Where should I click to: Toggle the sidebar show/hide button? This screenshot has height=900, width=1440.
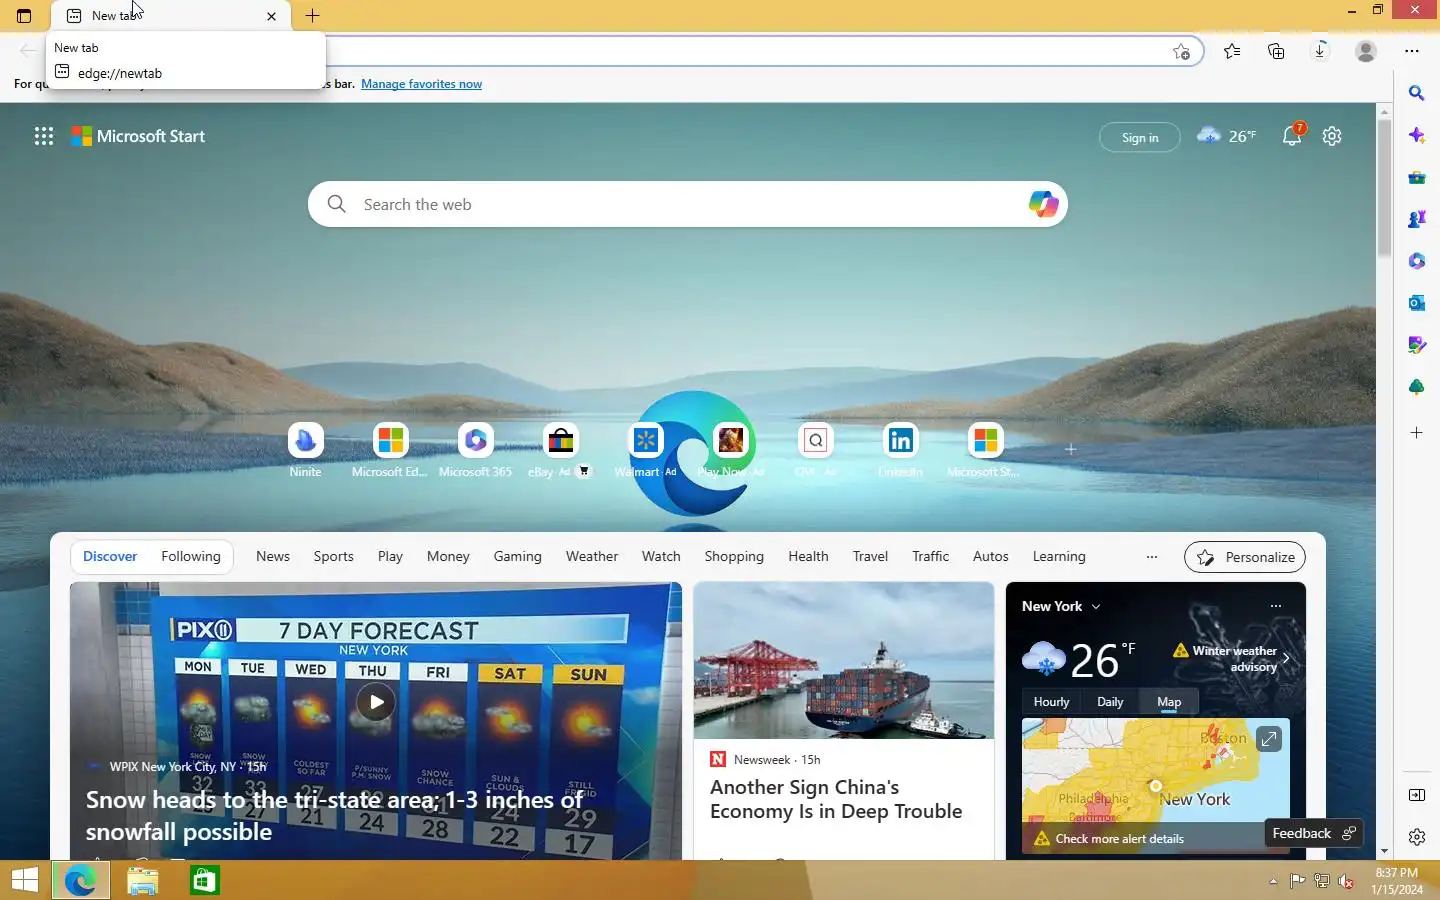pos(1416,795)
